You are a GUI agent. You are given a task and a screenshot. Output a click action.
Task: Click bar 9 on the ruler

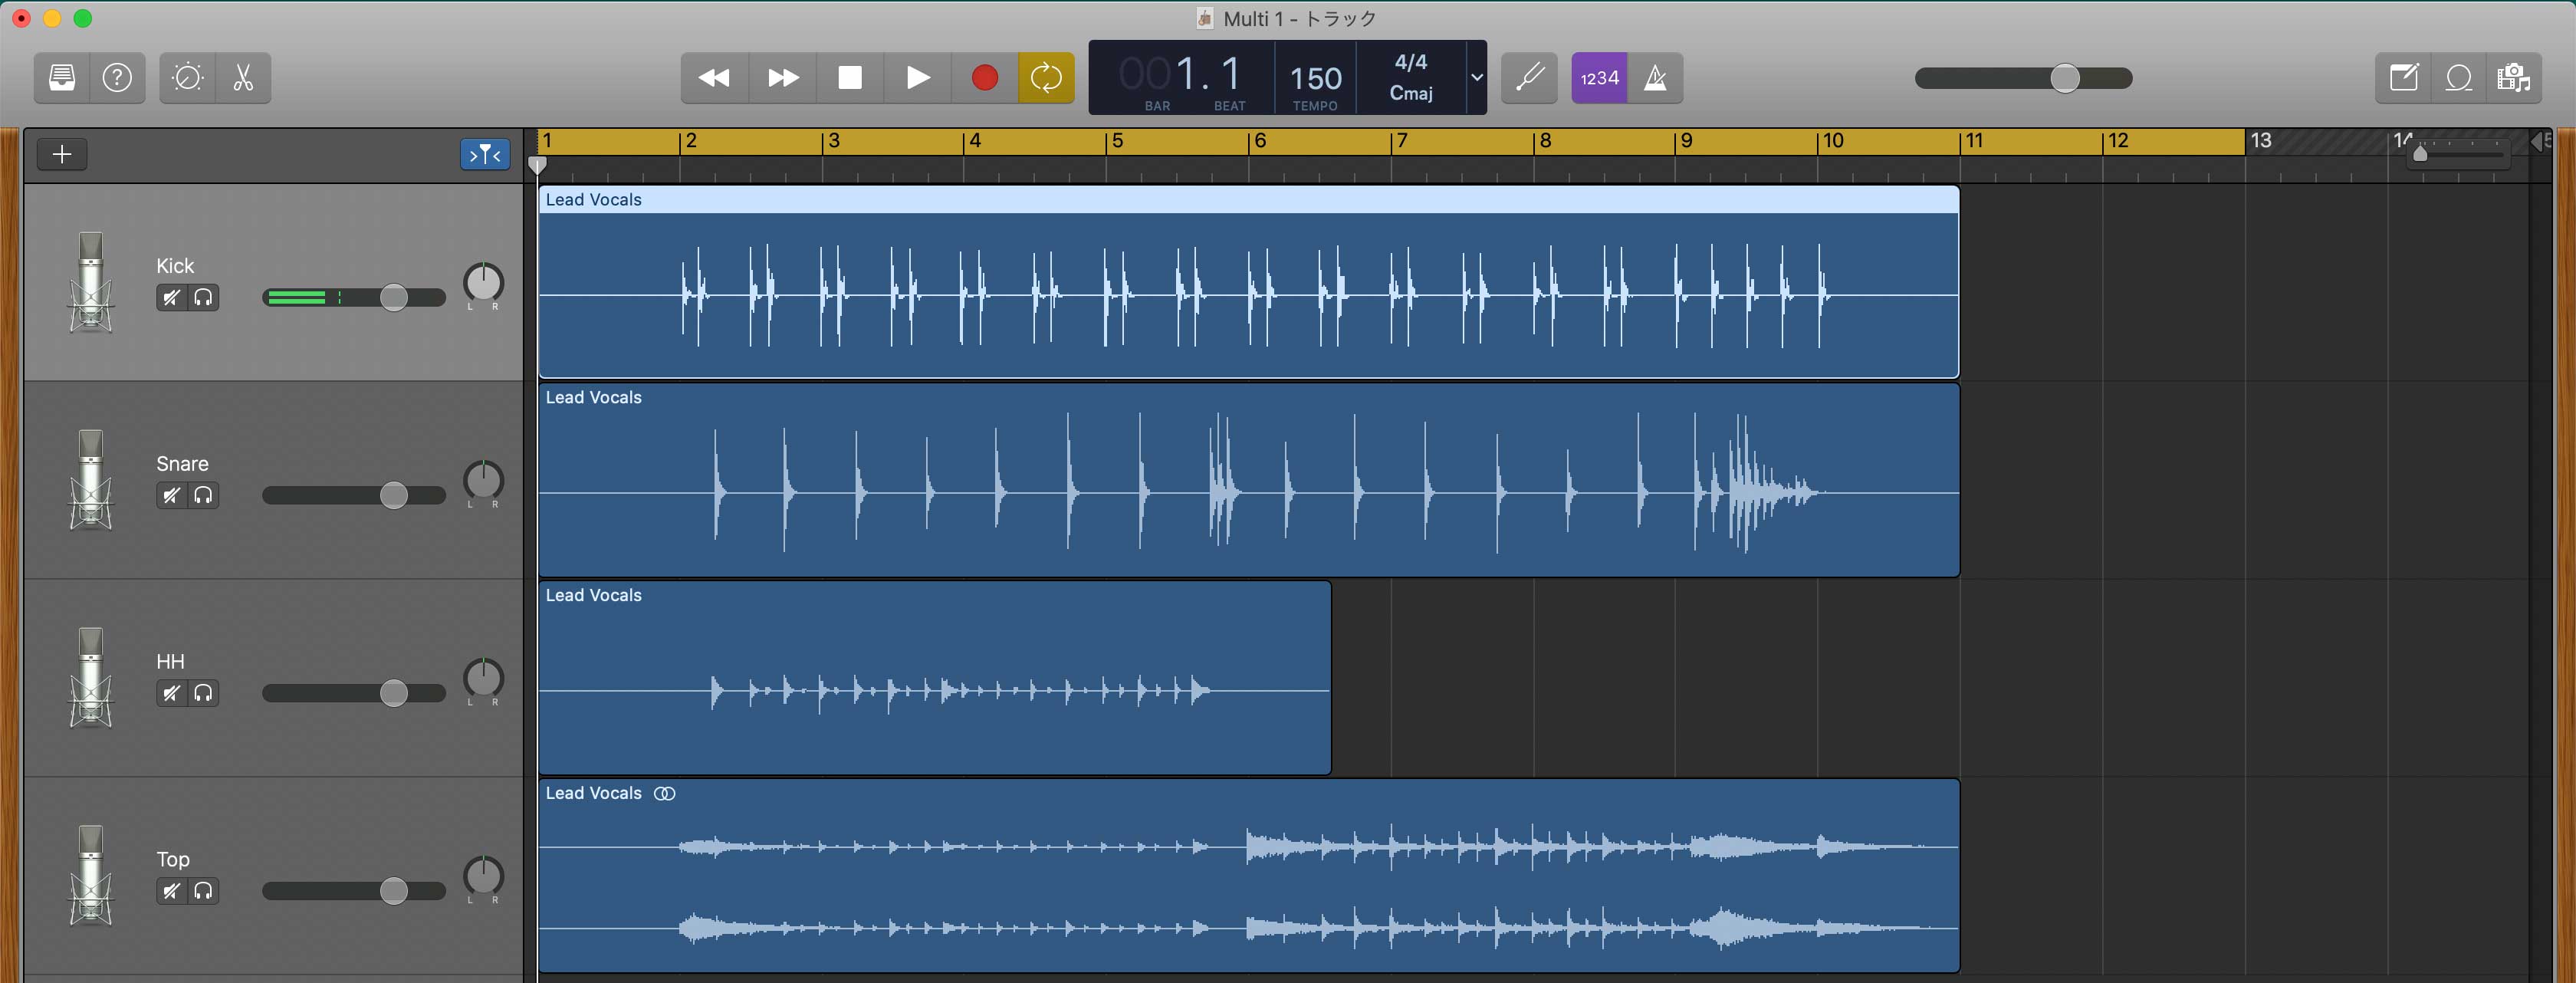click(x=1686, y=141)
